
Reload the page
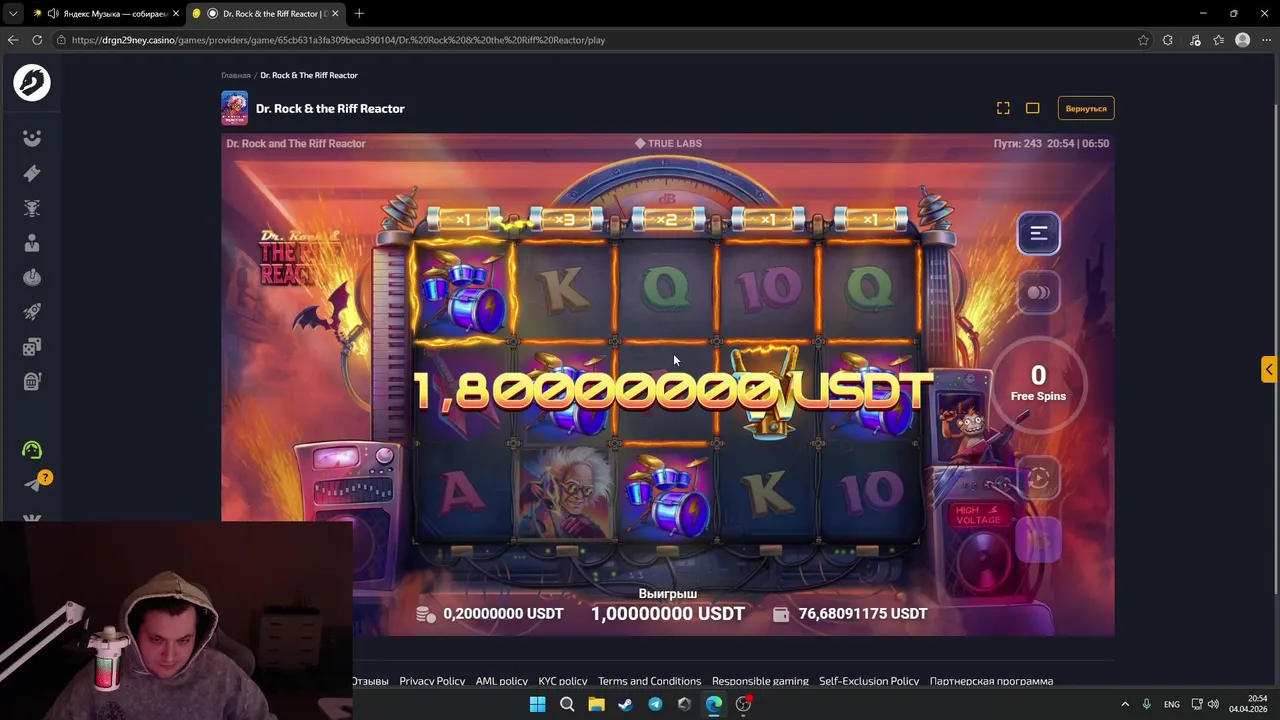pos(37,40)
